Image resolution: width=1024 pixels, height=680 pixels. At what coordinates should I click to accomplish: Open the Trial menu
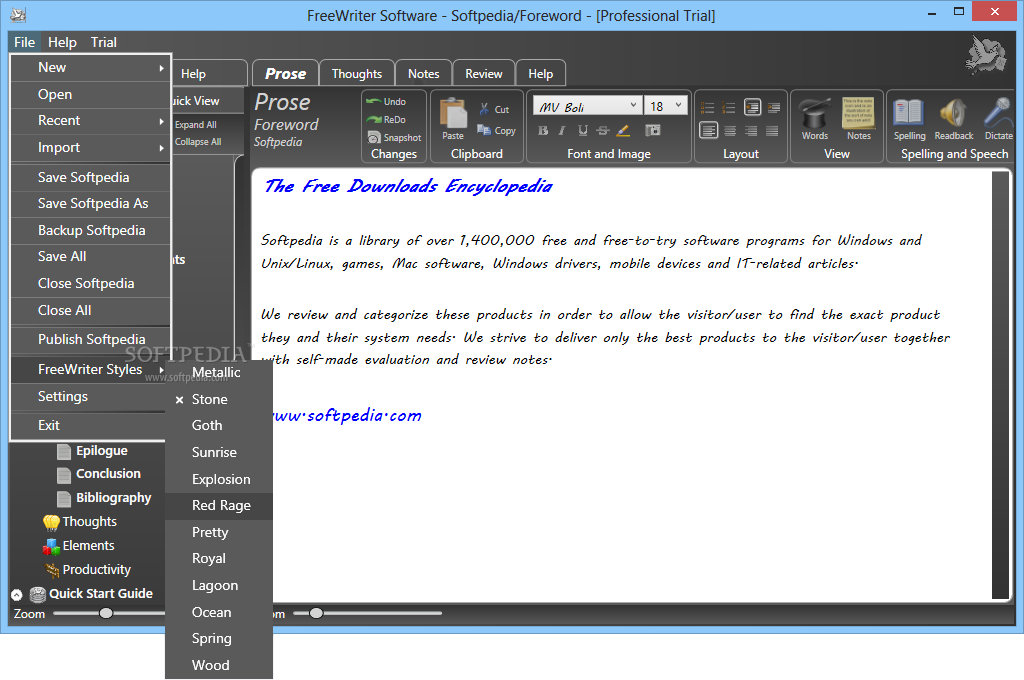click(x=103, y=42)
